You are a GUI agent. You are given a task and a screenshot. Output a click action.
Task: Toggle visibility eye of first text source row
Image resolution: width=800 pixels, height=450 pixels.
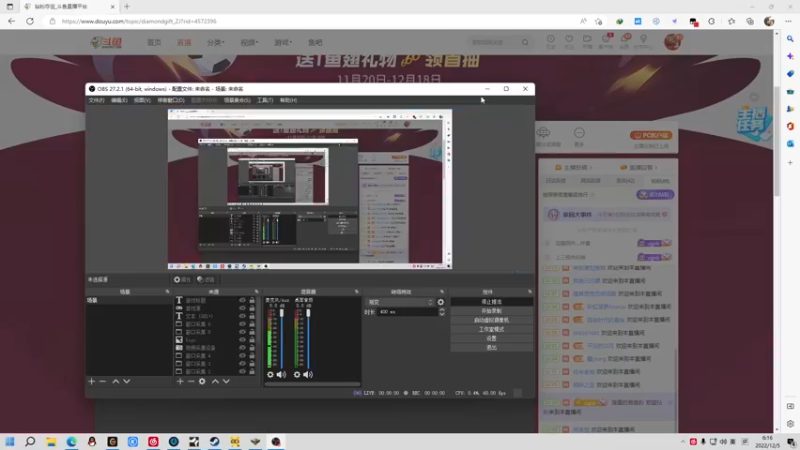coord(242,301)
